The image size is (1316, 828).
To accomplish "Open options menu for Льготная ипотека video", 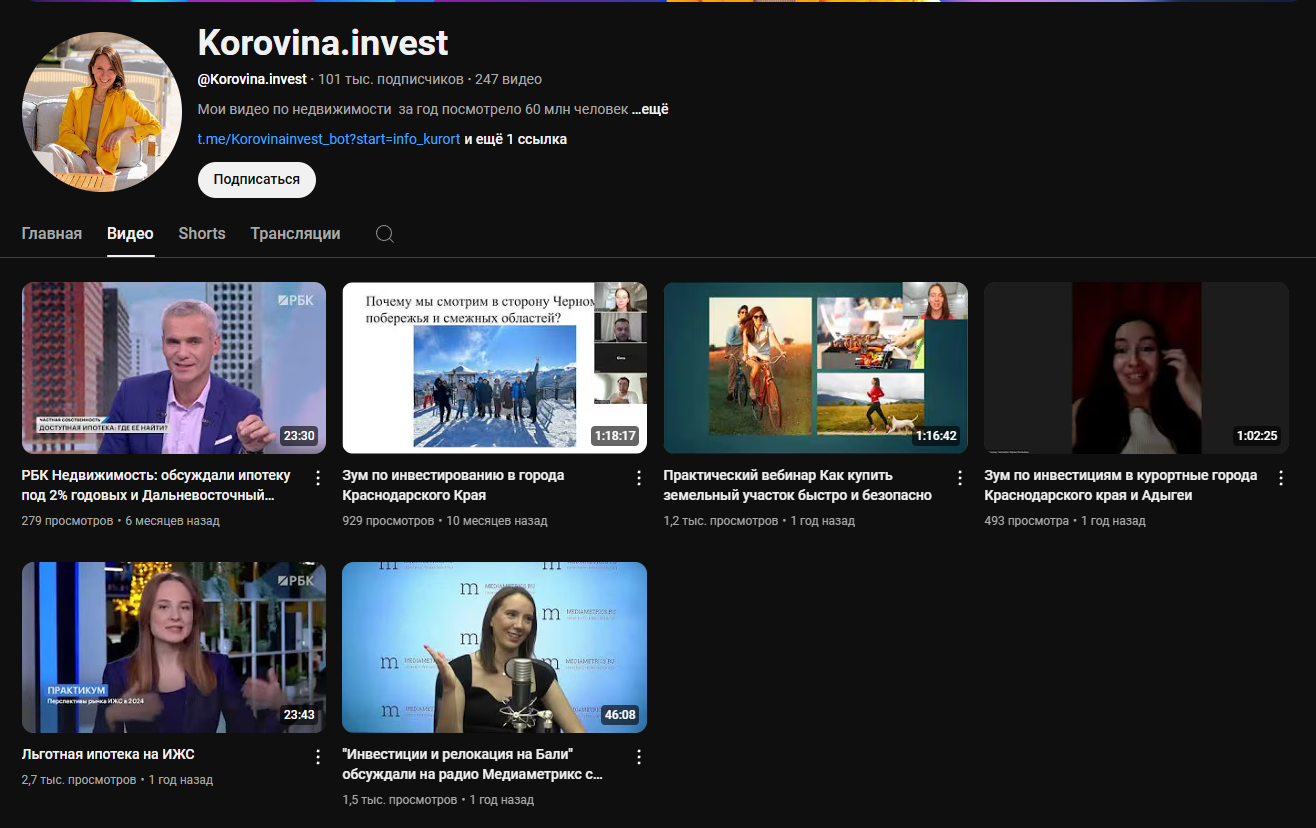I will [x=318, y=757].
